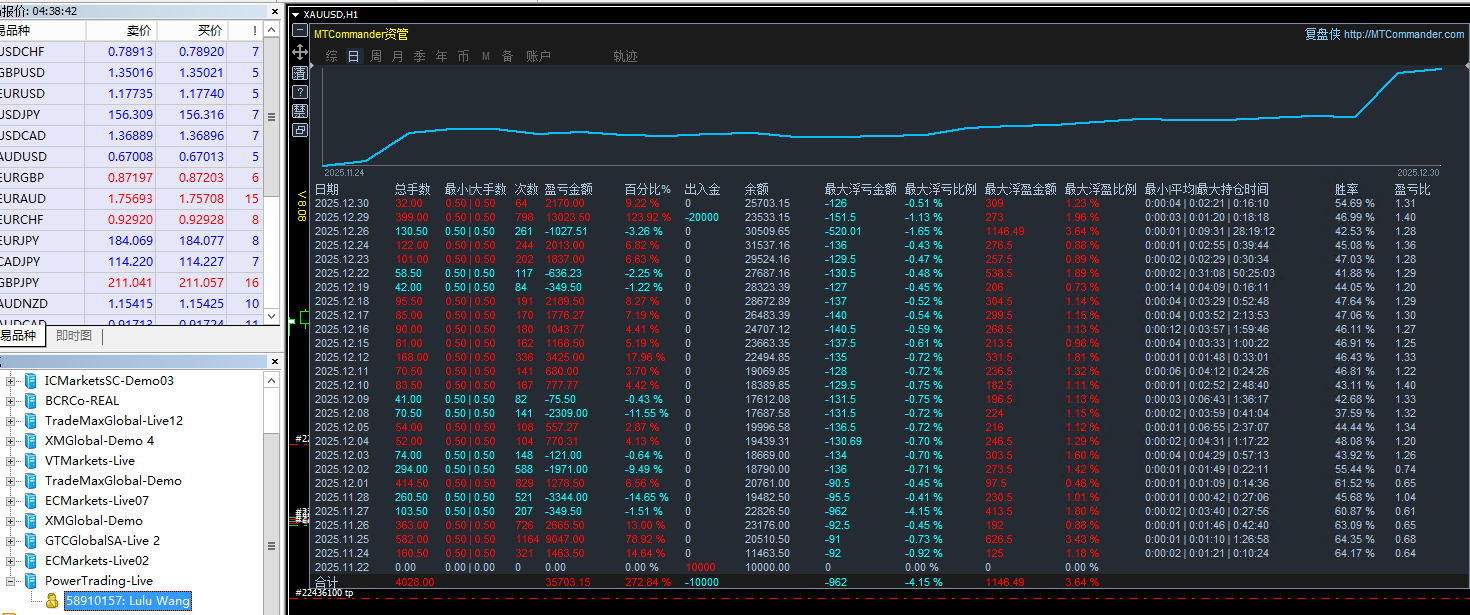Click the minus collapse icon on MTCommander toolbar
Viewport: 1470px width, 615px height.
pos(300,30)
